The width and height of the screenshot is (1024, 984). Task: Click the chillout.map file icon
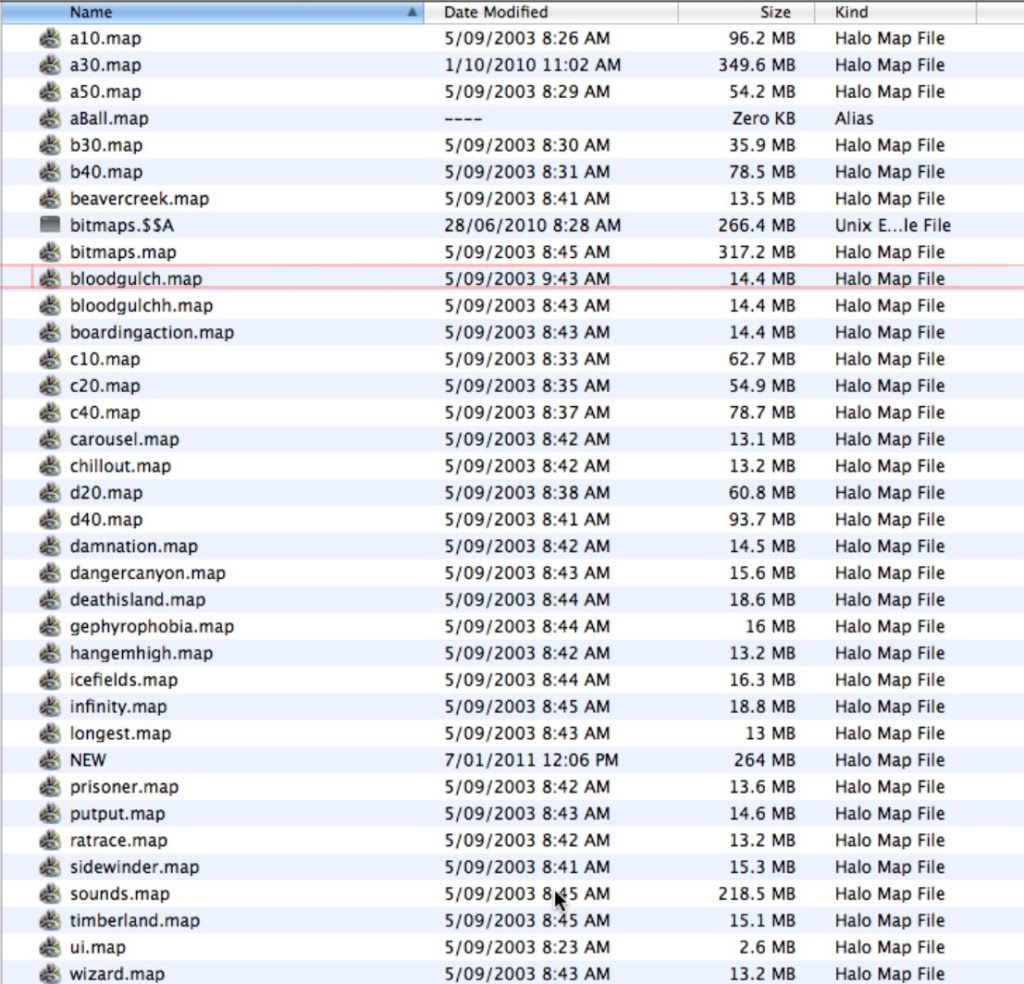click(50, 467)
